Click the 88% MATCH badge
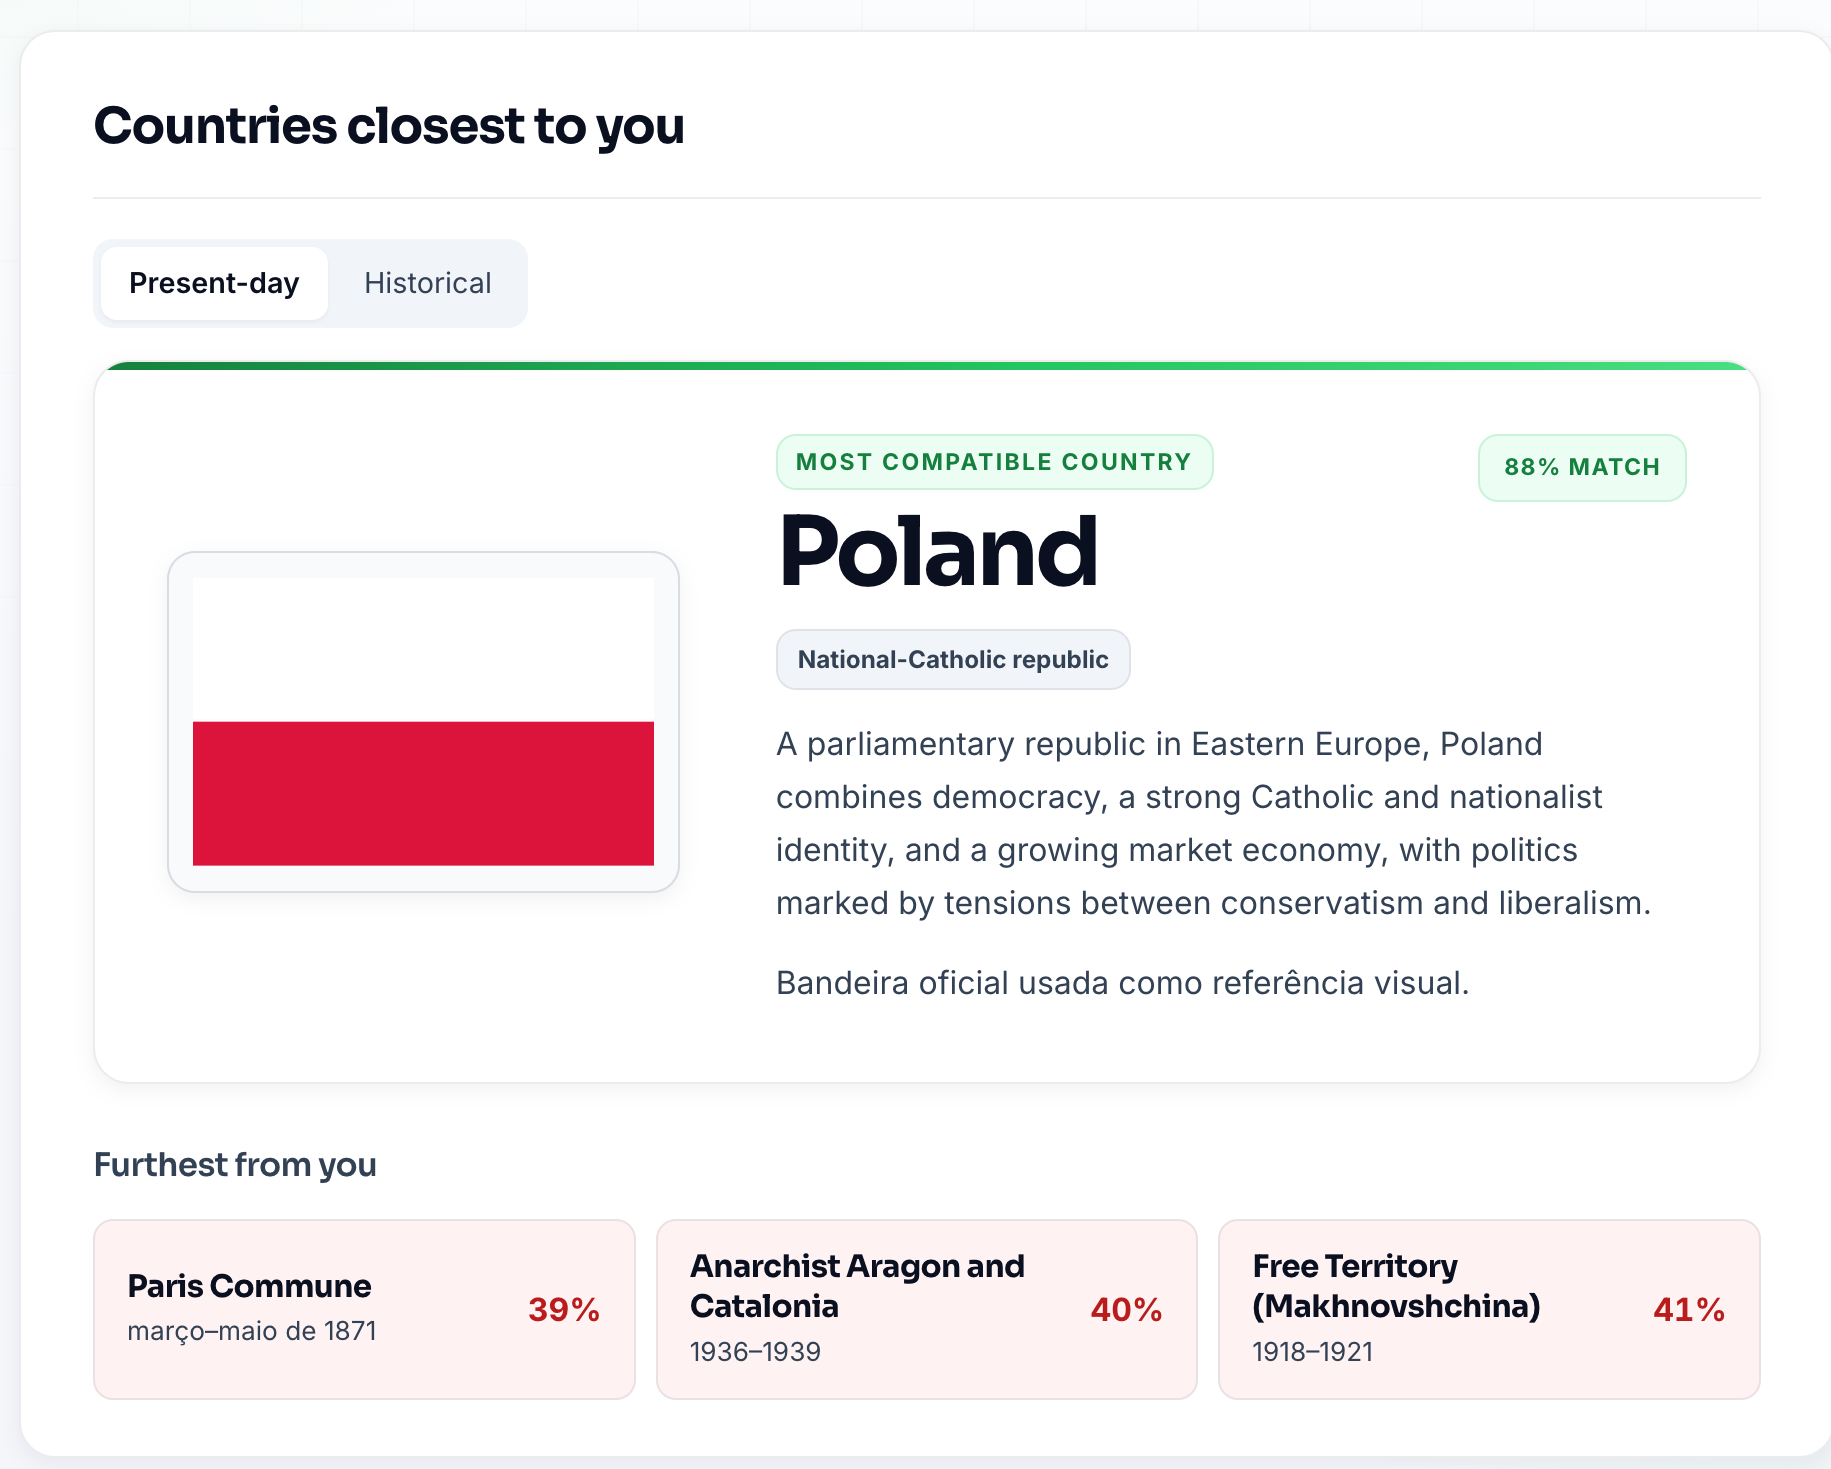The height and width of the screenshot is (1469, 1831). click(1582, 467)
